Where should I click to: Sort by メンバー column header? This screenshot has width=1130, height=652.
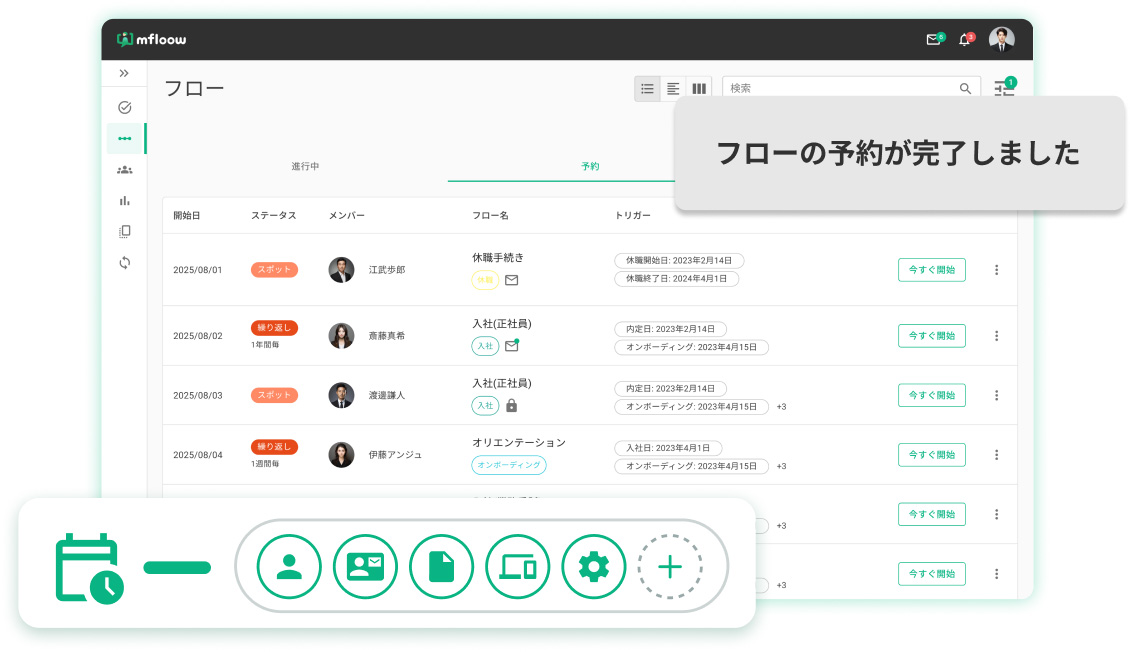click(347, 215)
